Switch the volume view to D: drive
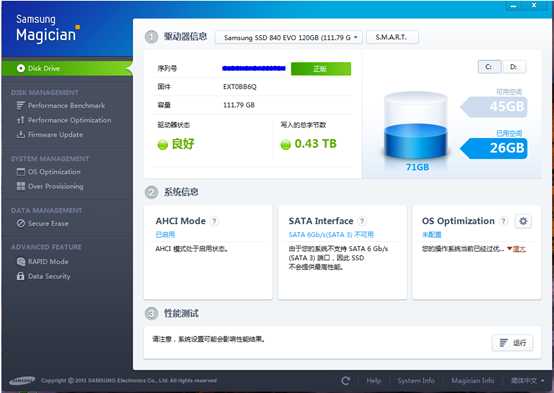The width and height of the screenshot is (554, 393). 513,67
